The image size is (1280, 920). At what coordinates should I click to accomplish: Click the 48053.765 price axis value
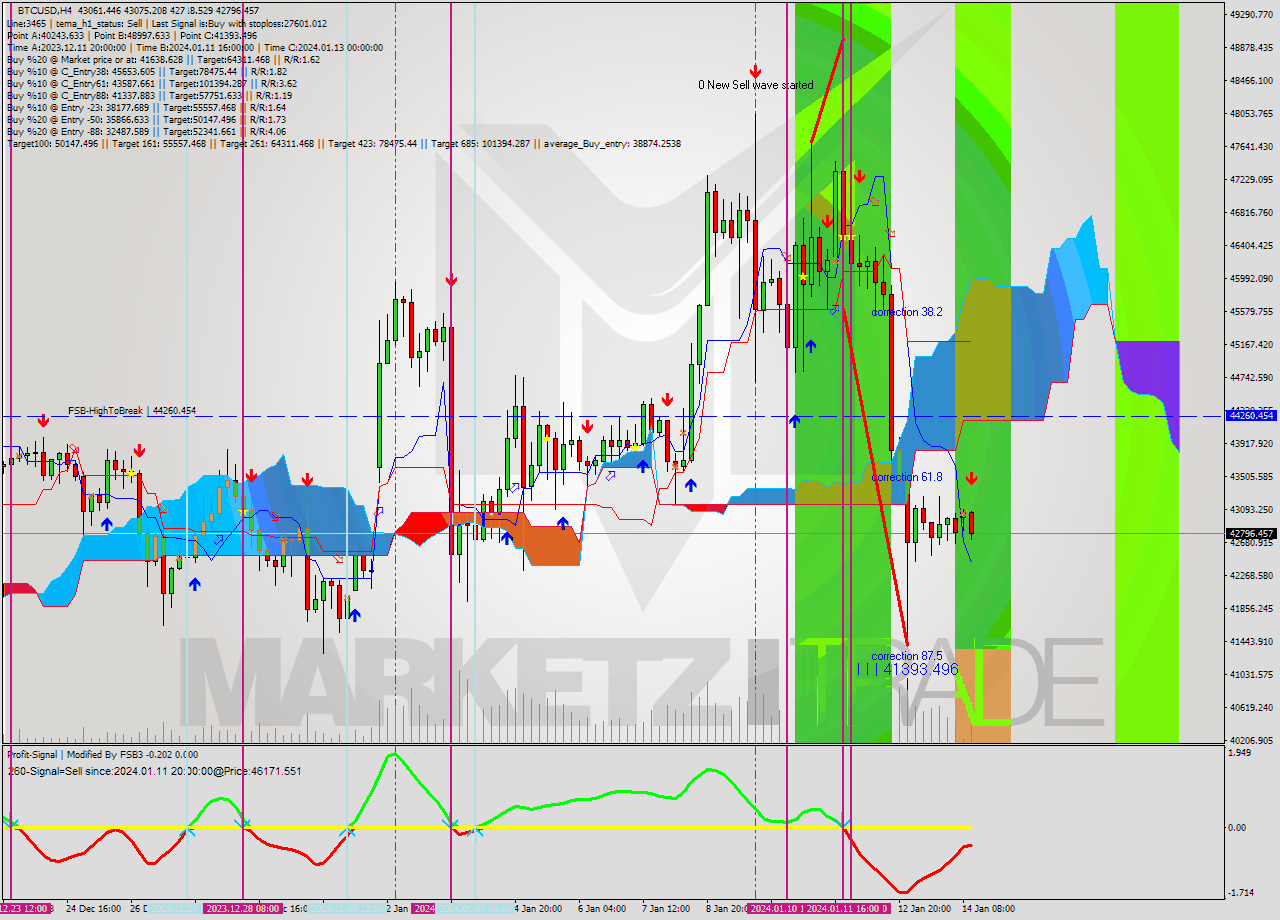(1250, 113)
